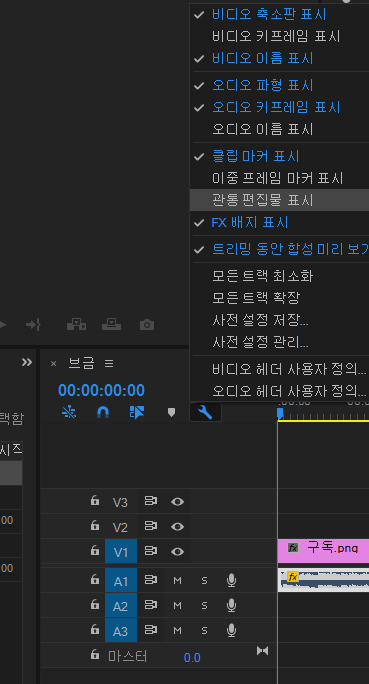
Task: Solo the A1 audio track
Action: 204,580
